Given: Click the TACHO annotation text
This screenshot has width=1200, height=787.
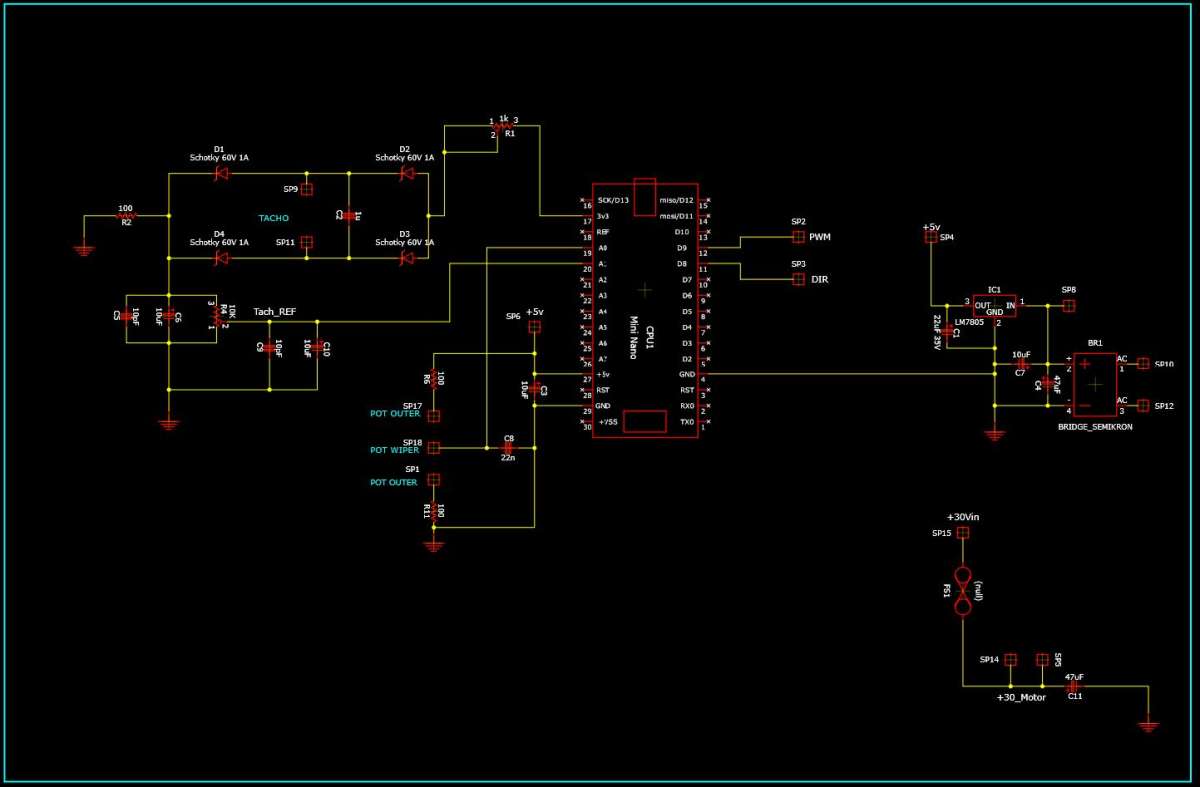Looking at the screenshot, I should point(274,216).
